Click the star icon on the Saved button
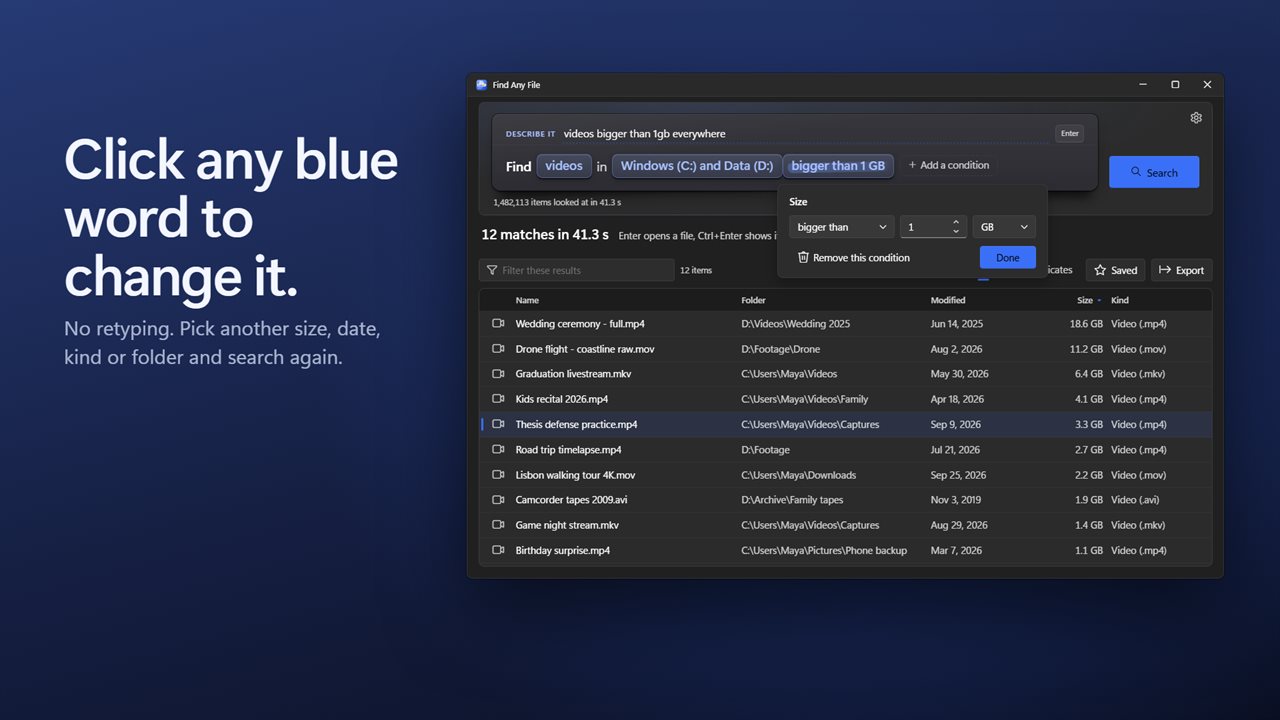Screen dimensions: 1280x720 [x=1100, y=270]
